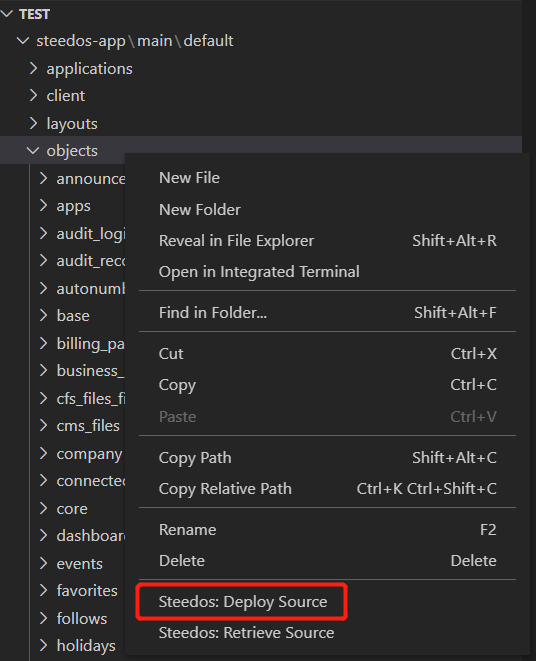
Task: Expand the applications folder chevron
Action: point(33,69)
